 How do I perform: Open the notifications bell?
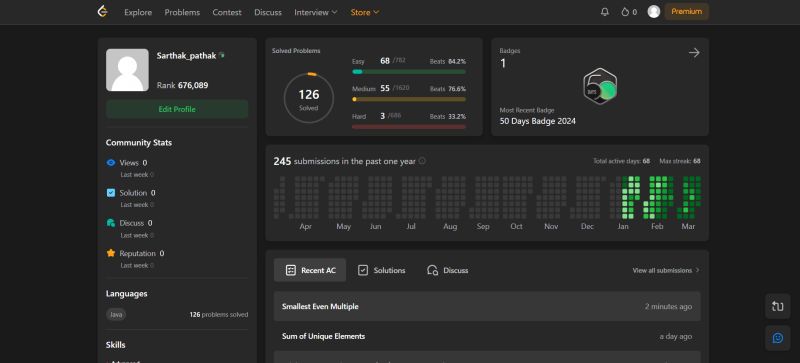[x=605, y=12]
